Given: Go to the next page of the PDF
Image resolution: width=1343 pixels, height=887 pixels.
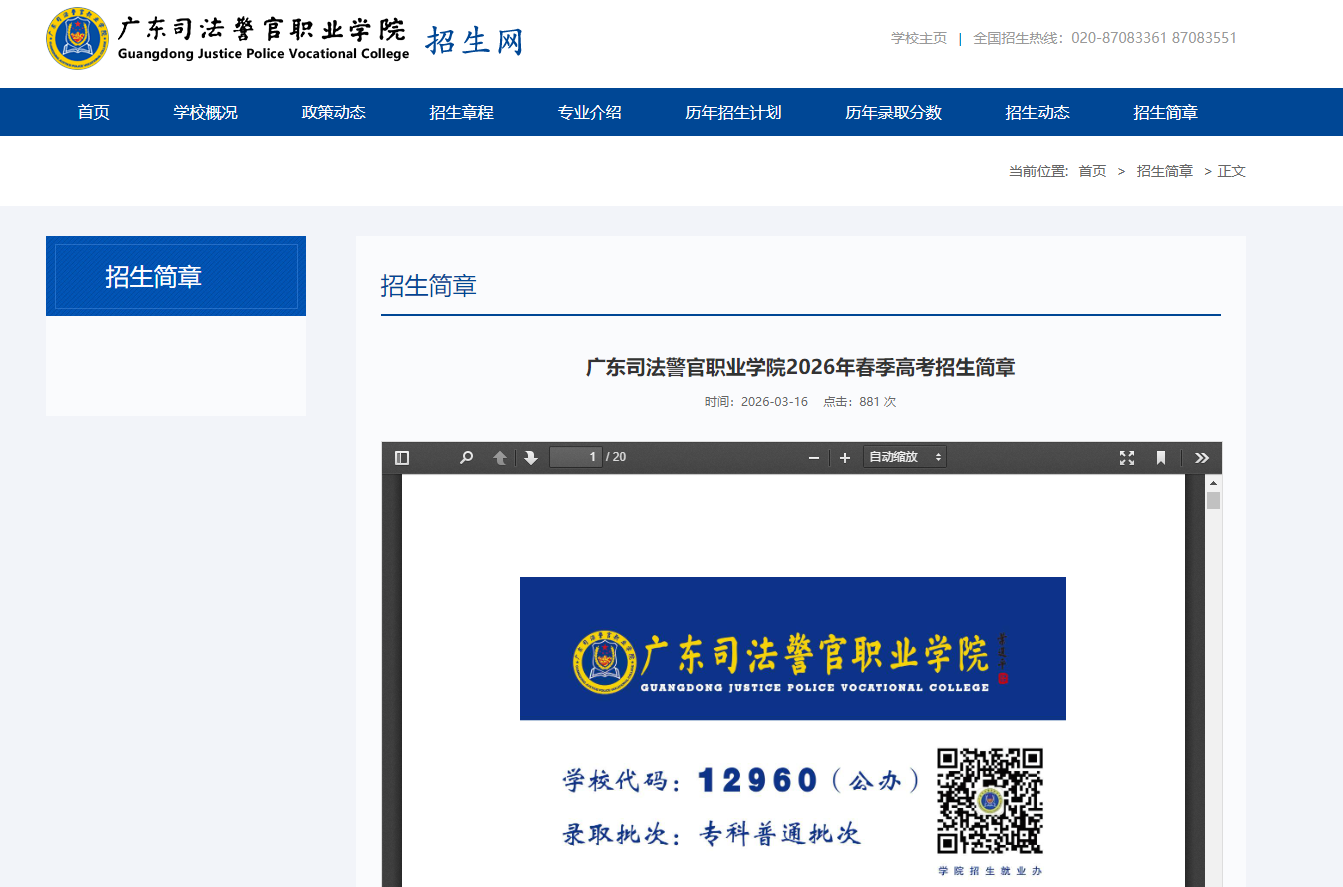Looking at the screenshot, I should click(x=530, y=457).
